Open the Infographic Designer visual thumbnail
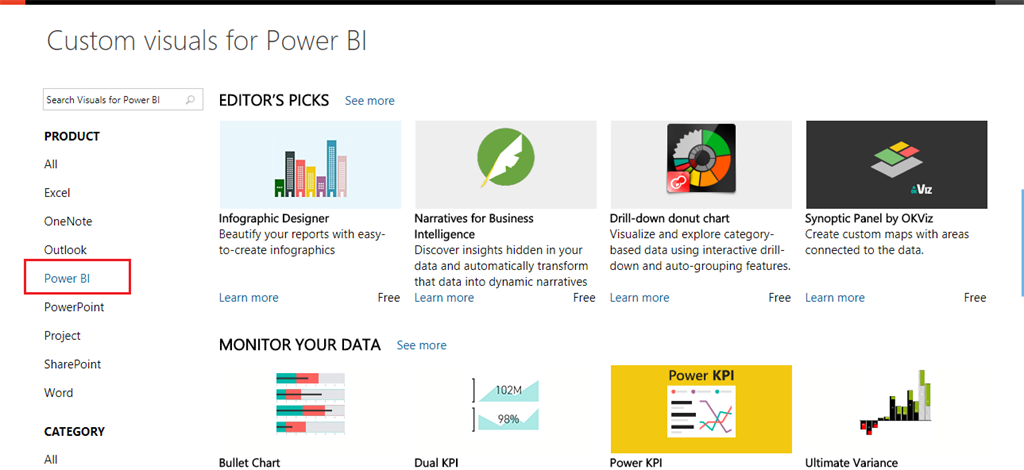The height and width of the screenshot is (470, 1024). click(310, 165)
